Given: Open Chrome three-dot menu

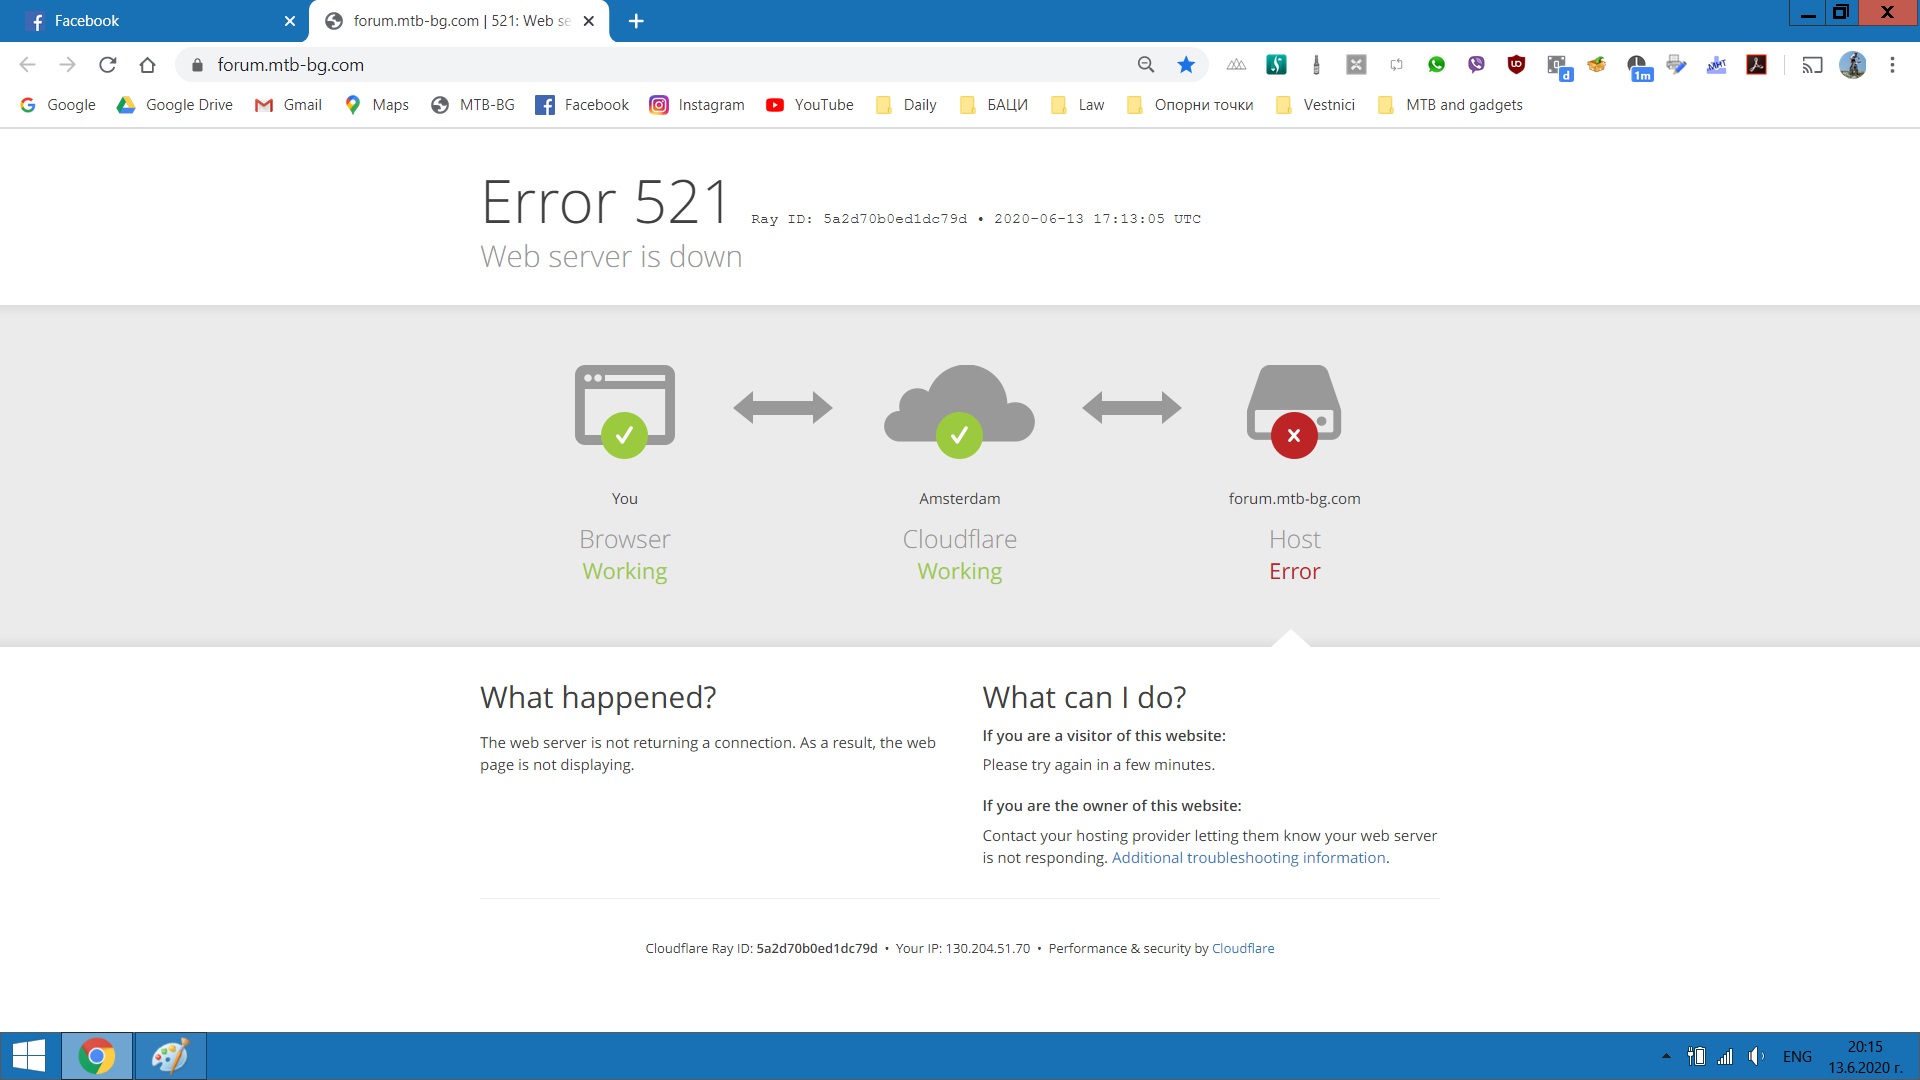Looking at the screenshot, I should pyautogui.click(x=1892, y=65).
